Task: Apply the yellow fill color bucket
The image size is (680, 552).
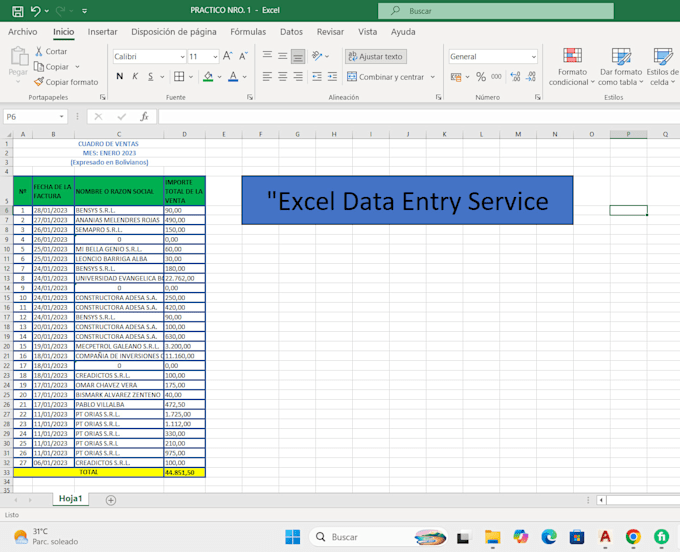Action: click(208, 77)
